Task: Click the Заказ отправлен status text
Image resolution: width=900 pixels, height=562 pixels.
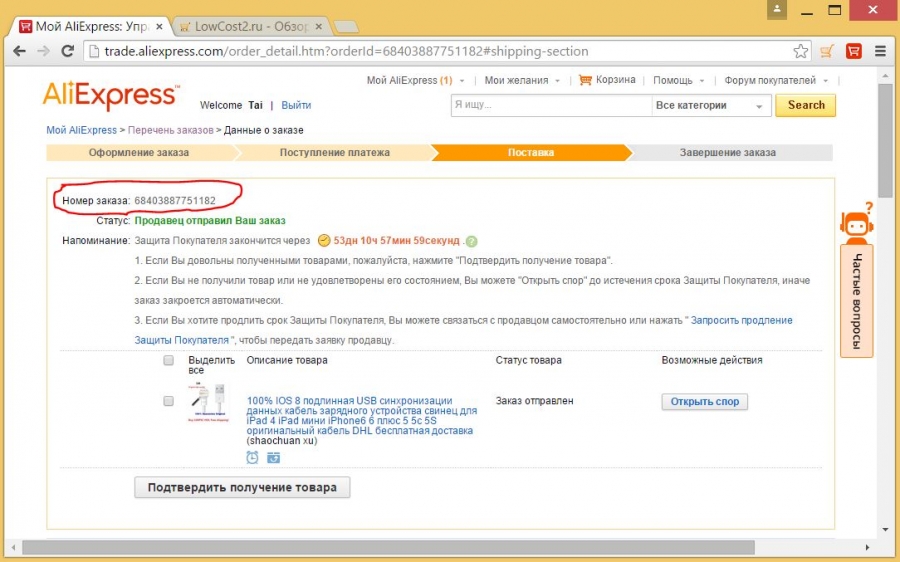Action: pyautogui.click(x=534, y=401)
